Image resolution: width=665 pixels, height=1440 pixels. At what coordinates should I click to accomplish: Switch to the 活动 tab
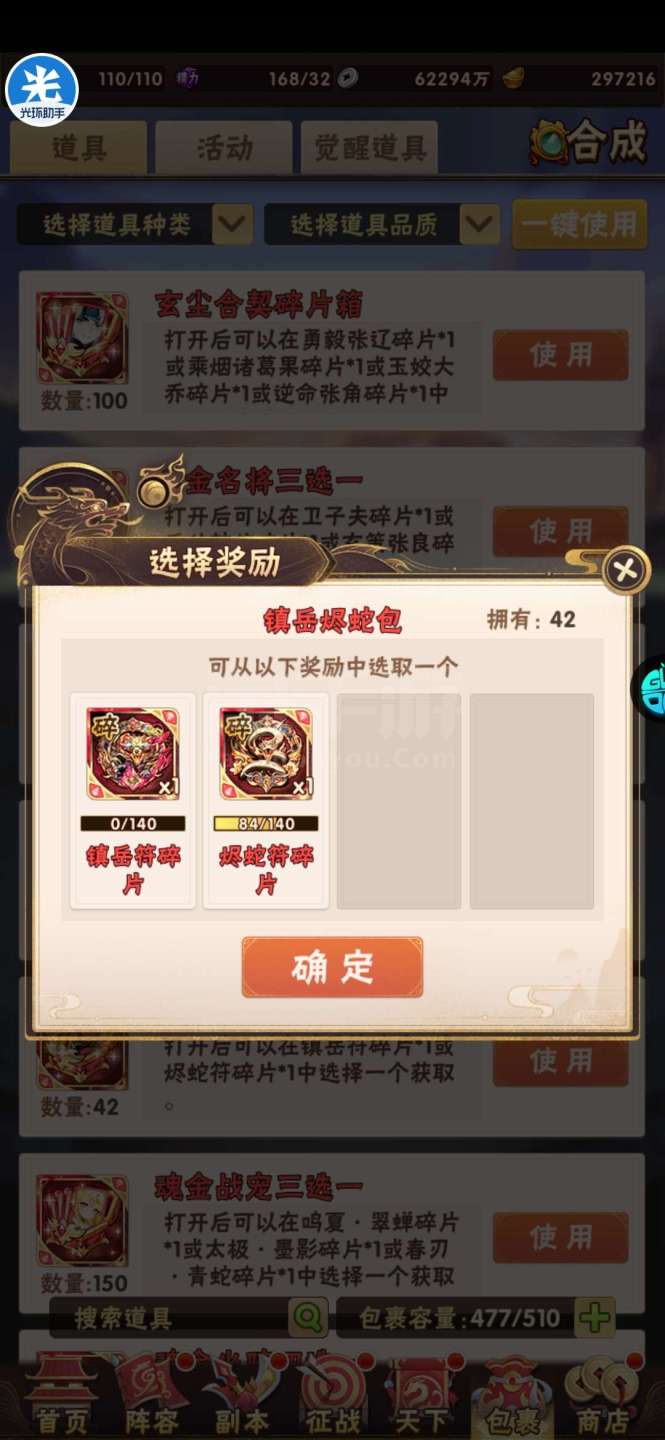pyautogui.click(x=224, y=148)
